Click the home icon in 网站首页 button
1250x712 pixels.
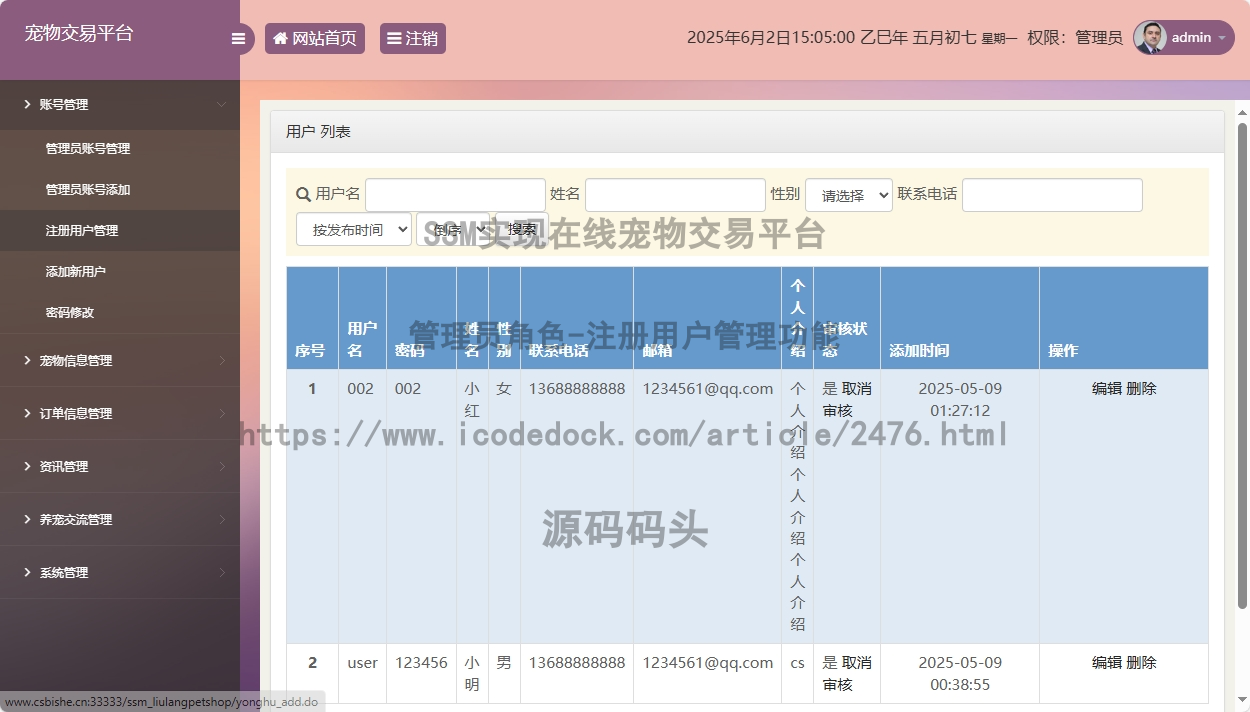[x=280, y=39]
